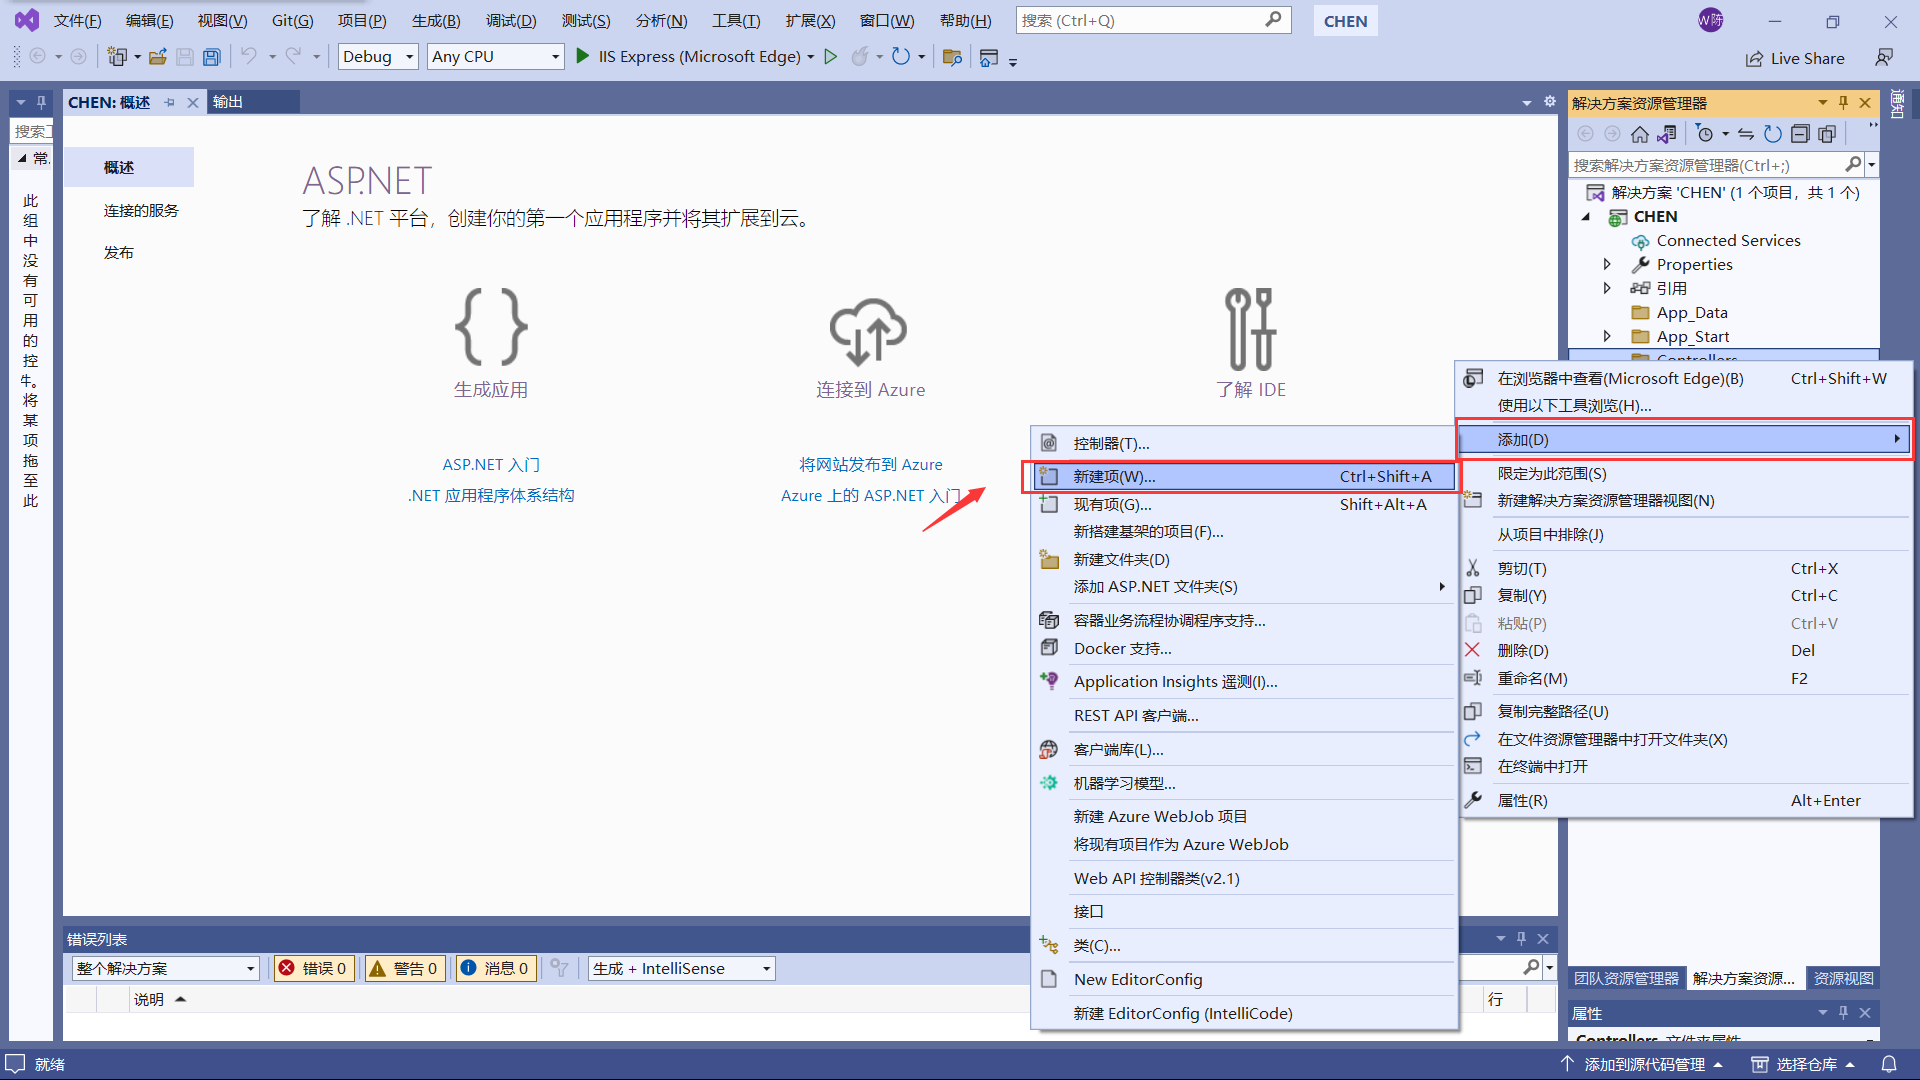Sort by the 说明 column header
The height and width of the screenshot is (1080, 1920).
[149, 999]
